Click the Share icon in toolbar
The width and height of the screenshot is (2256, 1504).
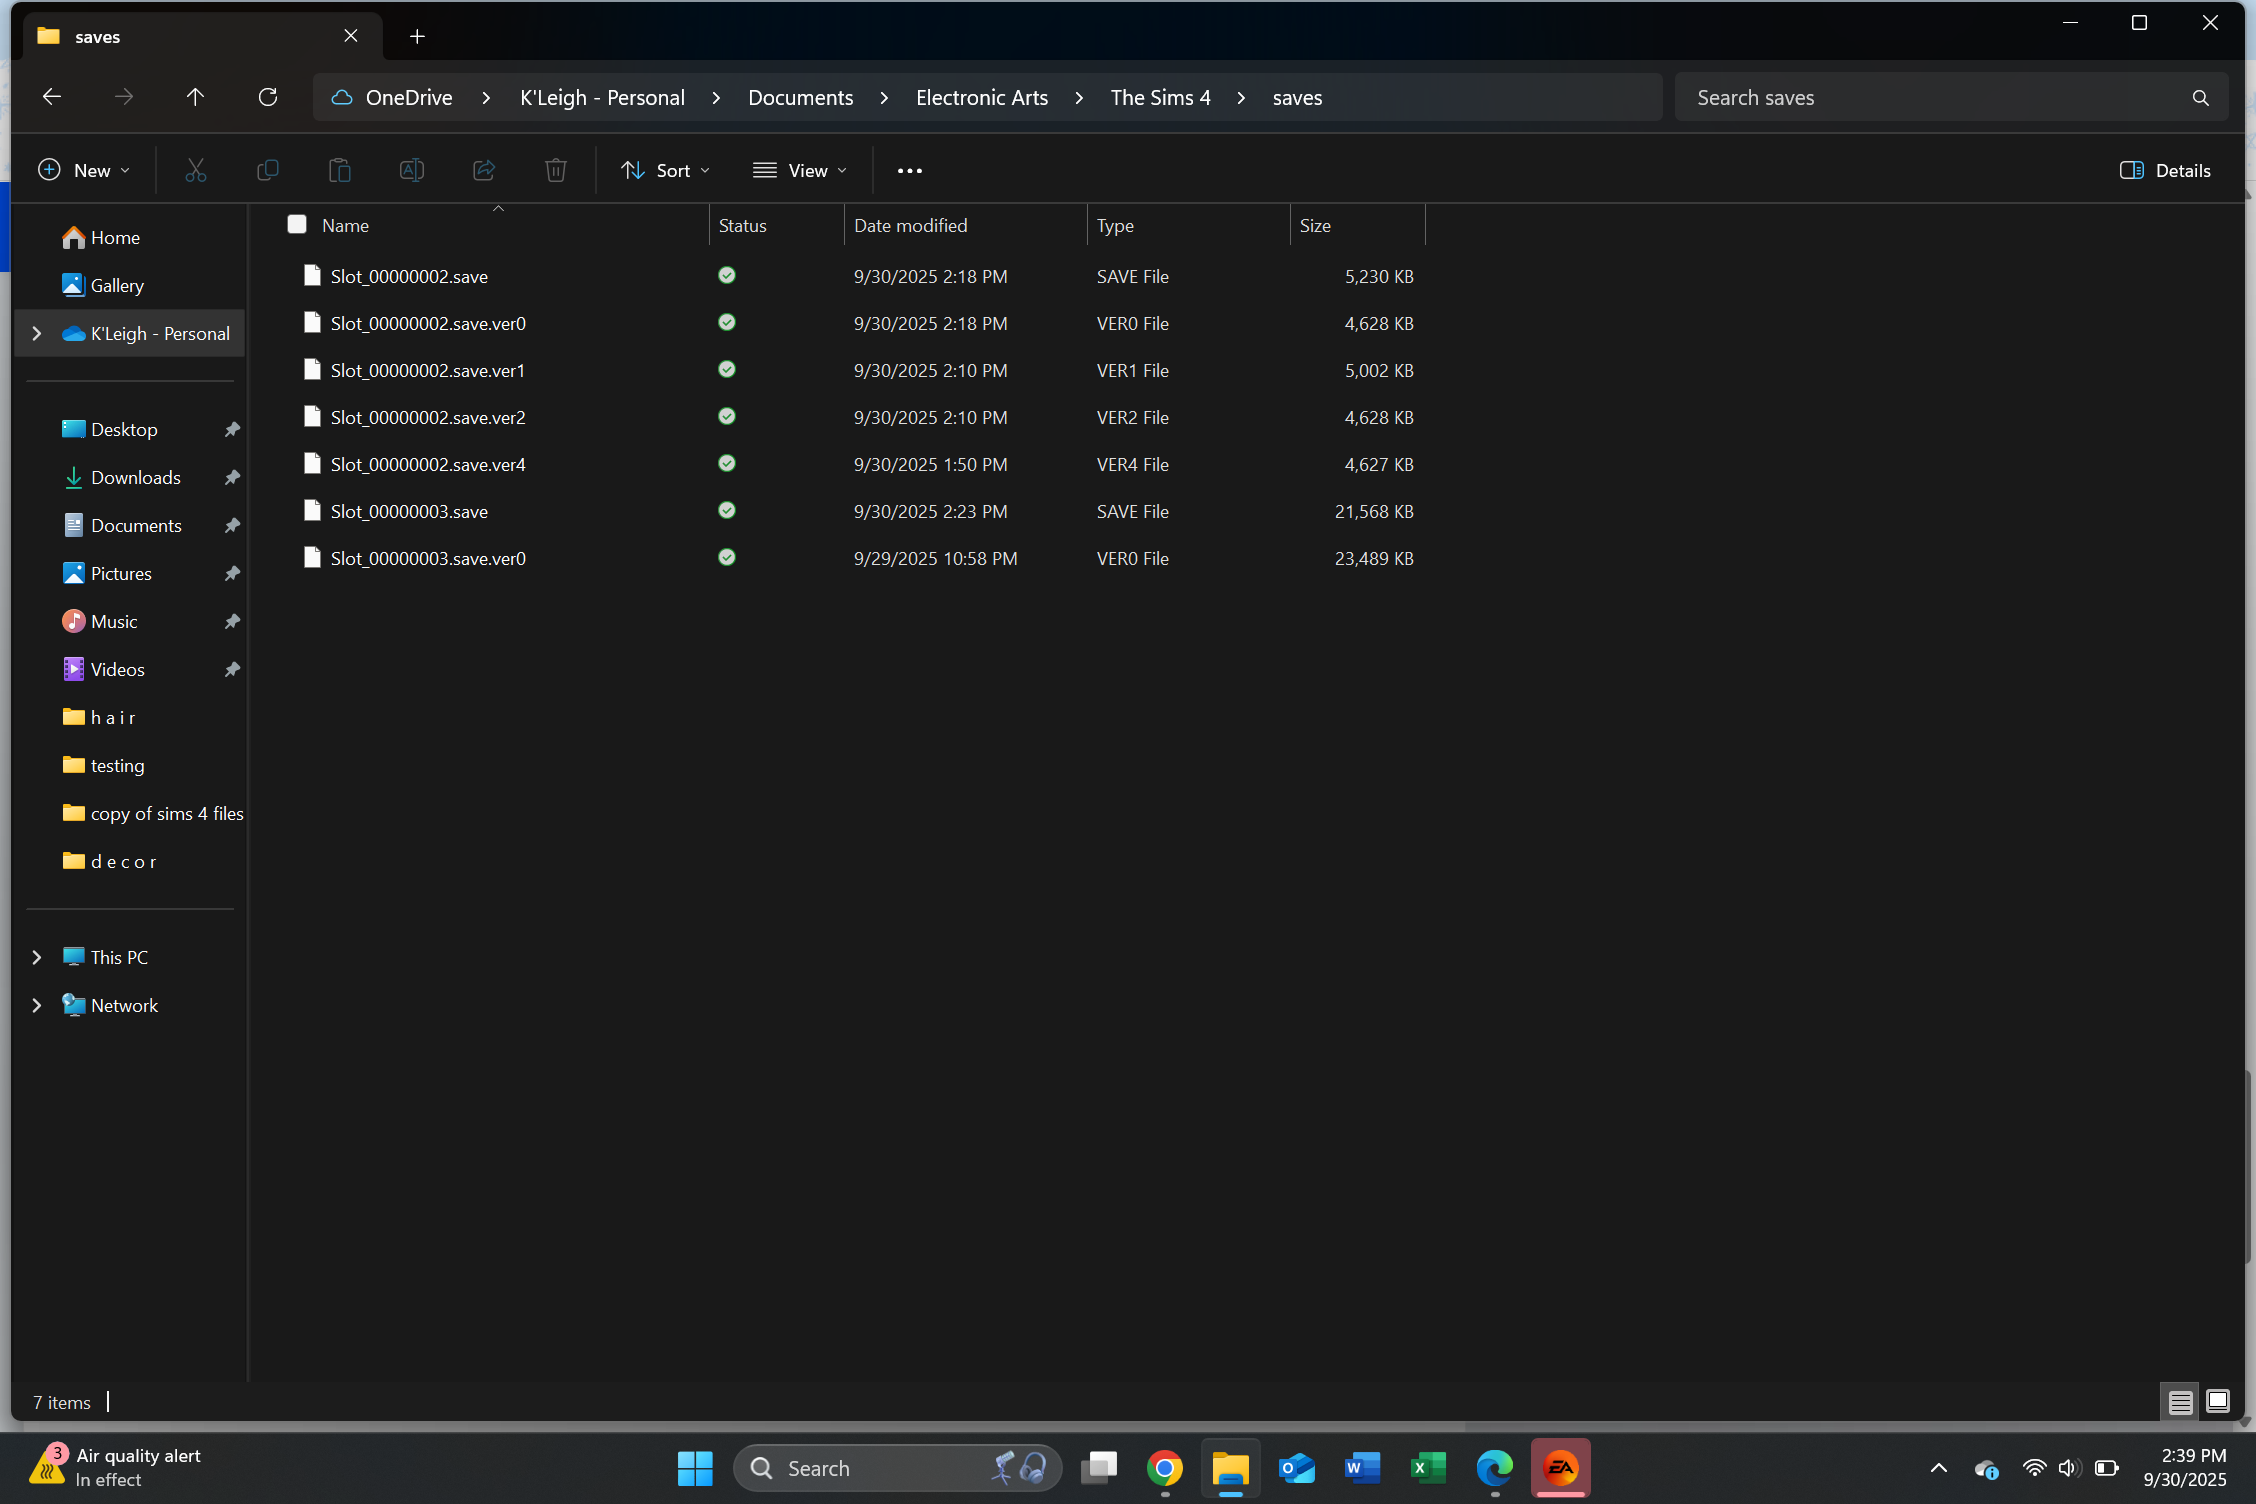[484, 170]
